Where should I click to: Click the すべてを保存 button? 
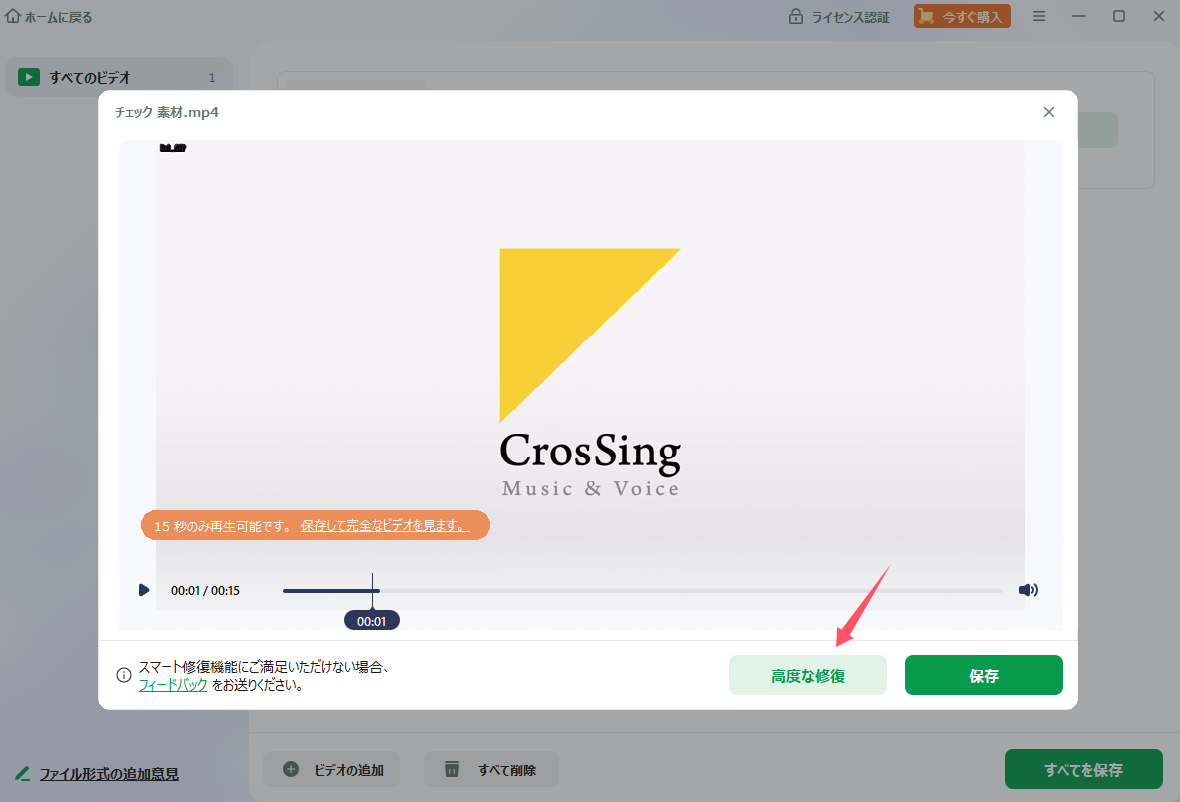tap(1083, 769)
